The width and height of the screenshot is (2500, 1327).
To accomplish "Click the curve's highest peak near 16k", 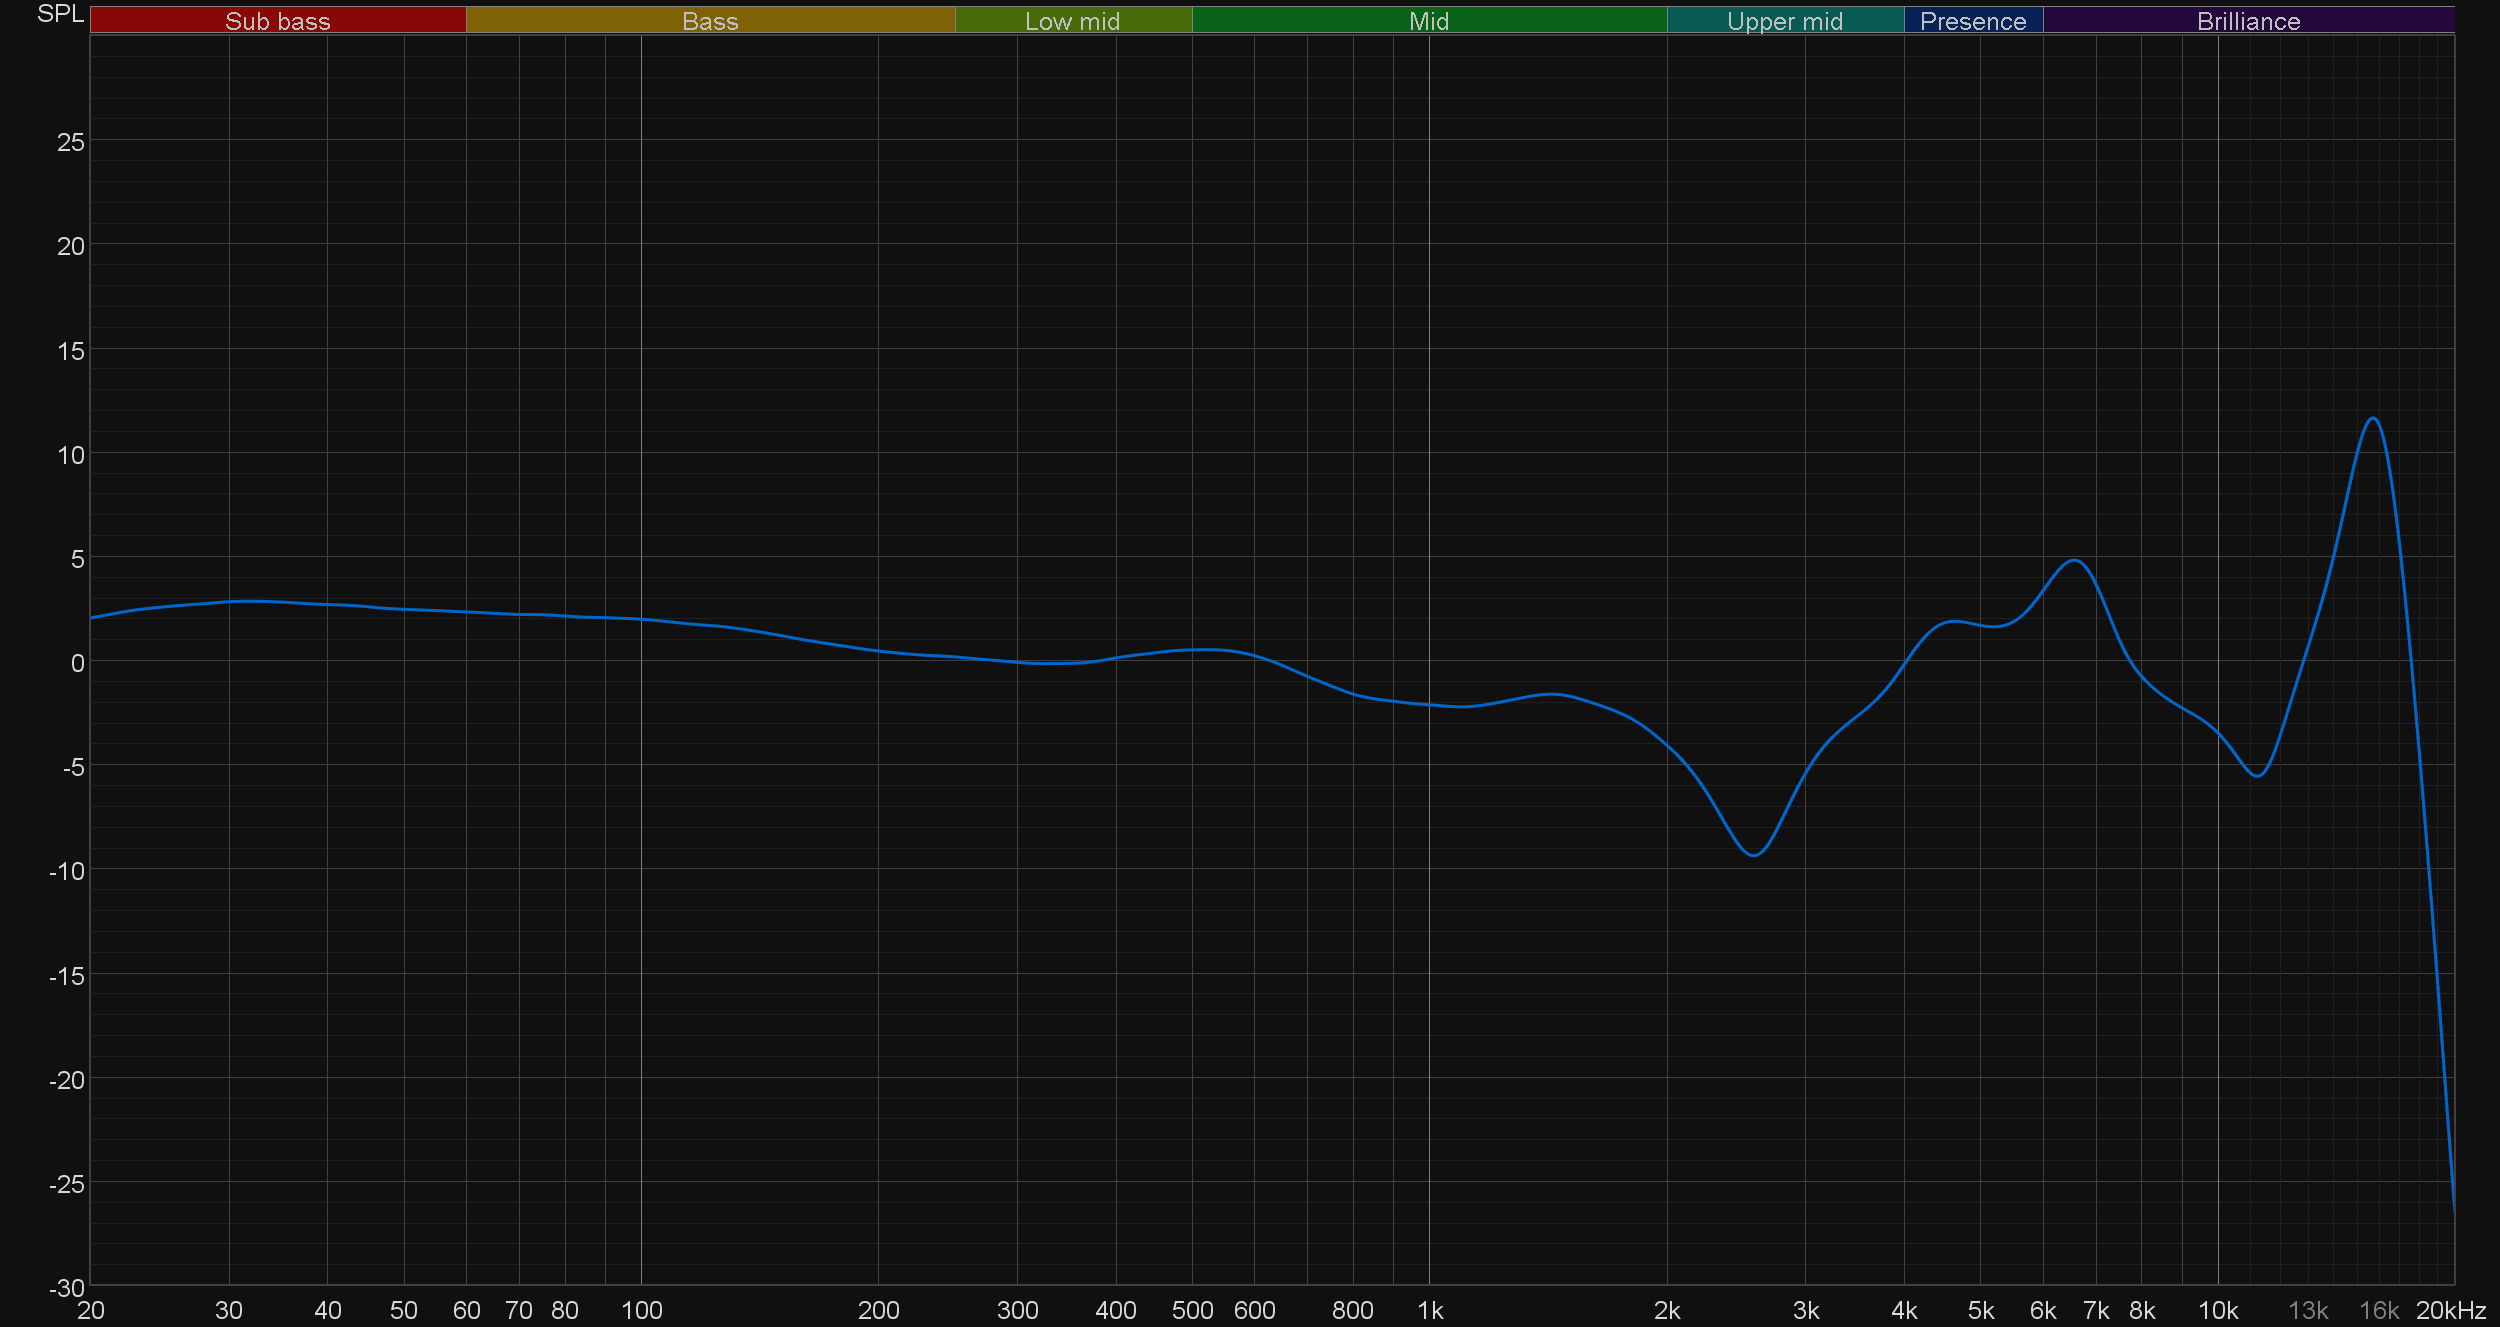I will [2372, 419].
